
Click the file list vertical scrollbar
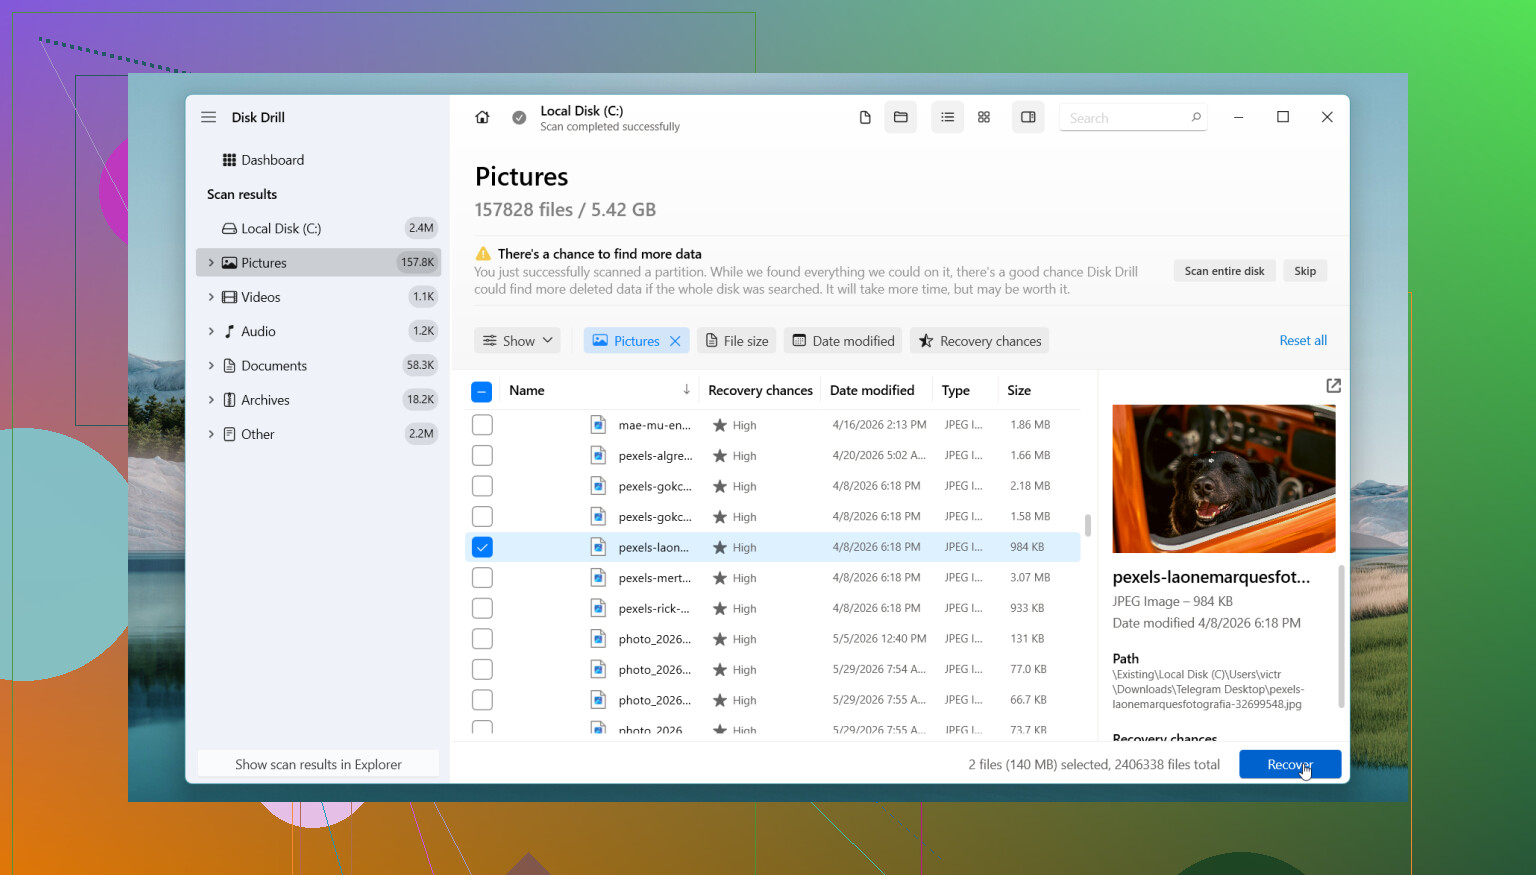coord(1087,525)
